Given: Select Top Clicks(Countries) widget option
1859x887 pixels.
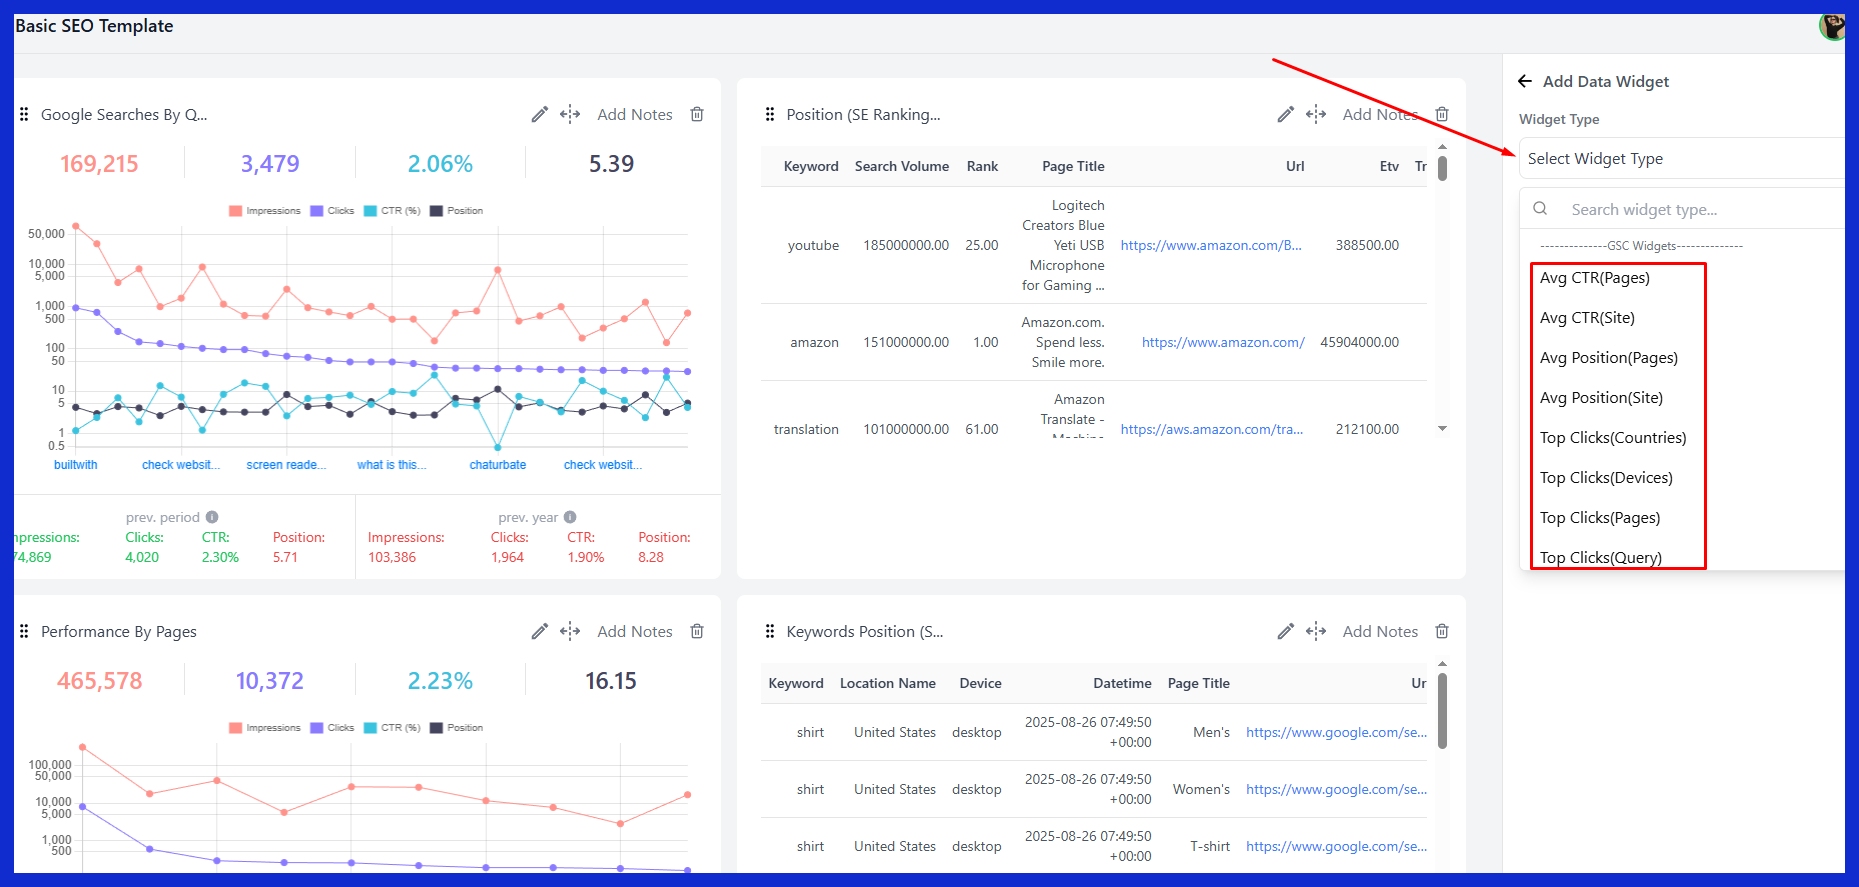Looking at the screenshot, I should click(1612, 438).
